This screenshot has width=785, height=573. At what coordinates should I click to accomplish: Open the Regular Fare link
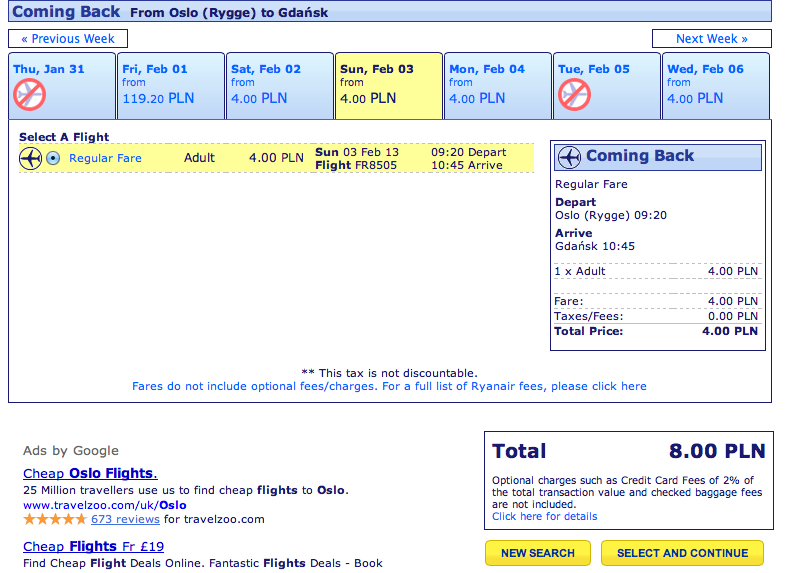105,158
